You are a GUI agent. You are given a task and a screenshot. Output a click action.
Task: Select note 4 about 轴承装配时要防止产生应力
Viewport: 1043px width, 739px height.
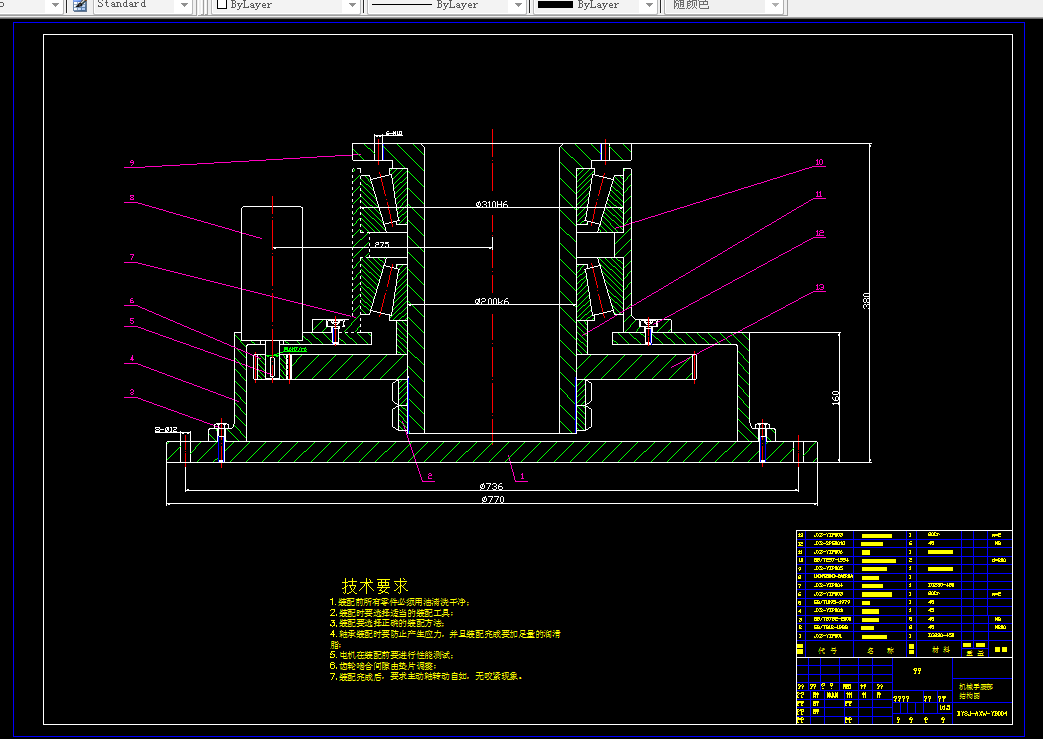(x=445, y=639)
